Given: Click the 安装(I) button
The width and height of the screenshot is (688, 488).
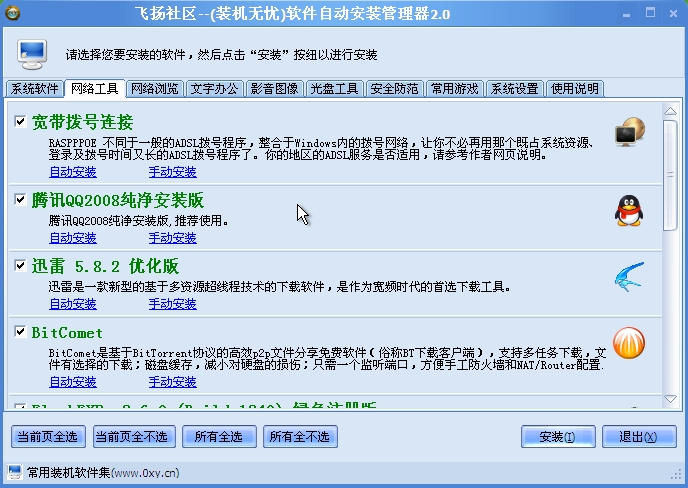Looking at the screenshot, I should coord(558,437).
